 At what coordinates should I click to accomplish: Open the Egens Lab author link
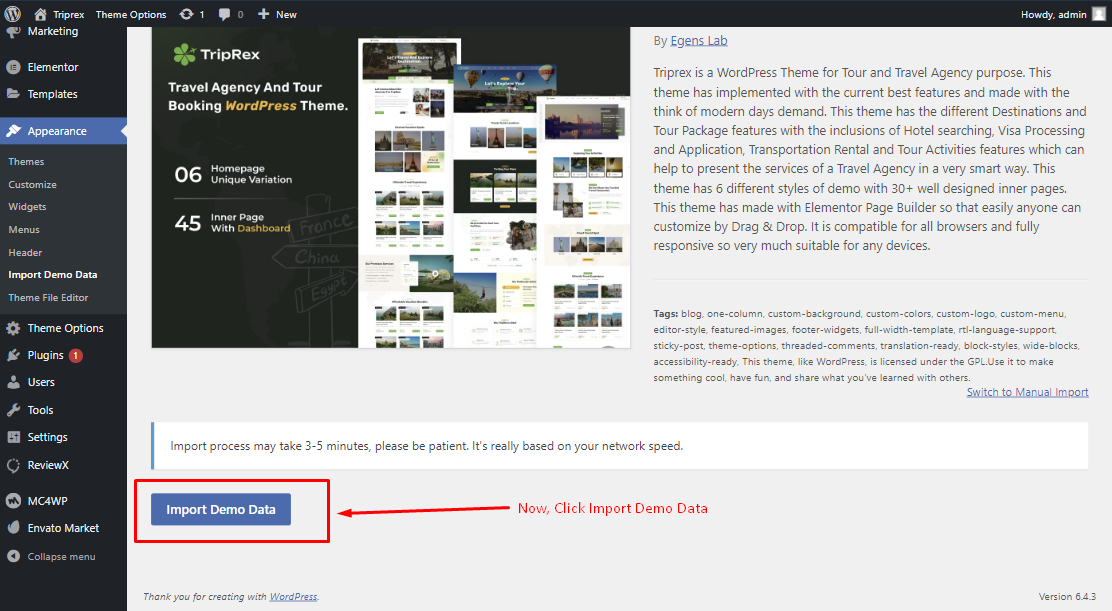pyautogui.click(x=699, y=40)
